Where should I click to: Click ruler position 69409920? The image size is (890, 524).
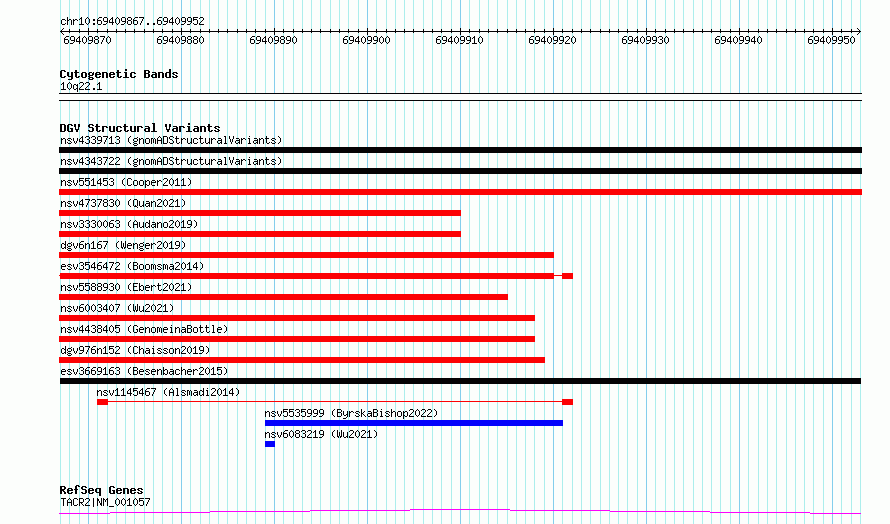[552, 40]
